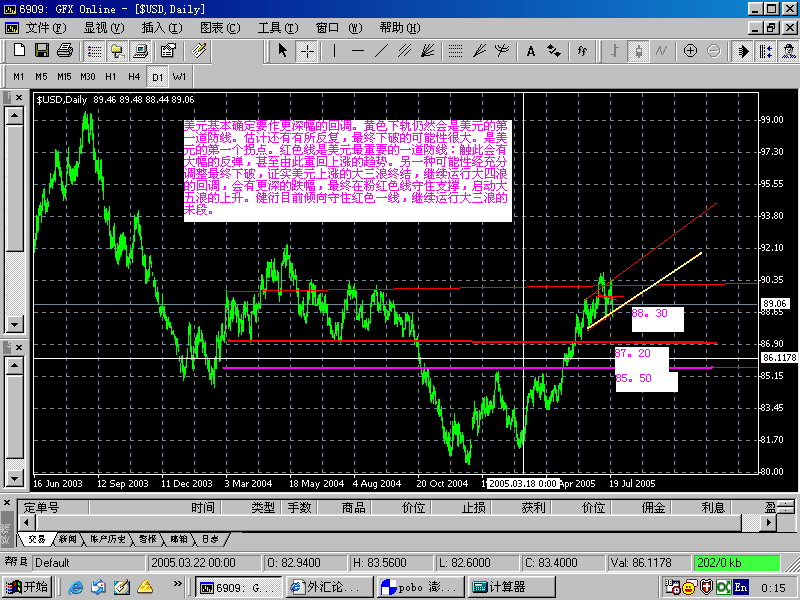Viewport: 800px width, 600px height.
Task: Click the expert advisor face icon
Action: 789,51
